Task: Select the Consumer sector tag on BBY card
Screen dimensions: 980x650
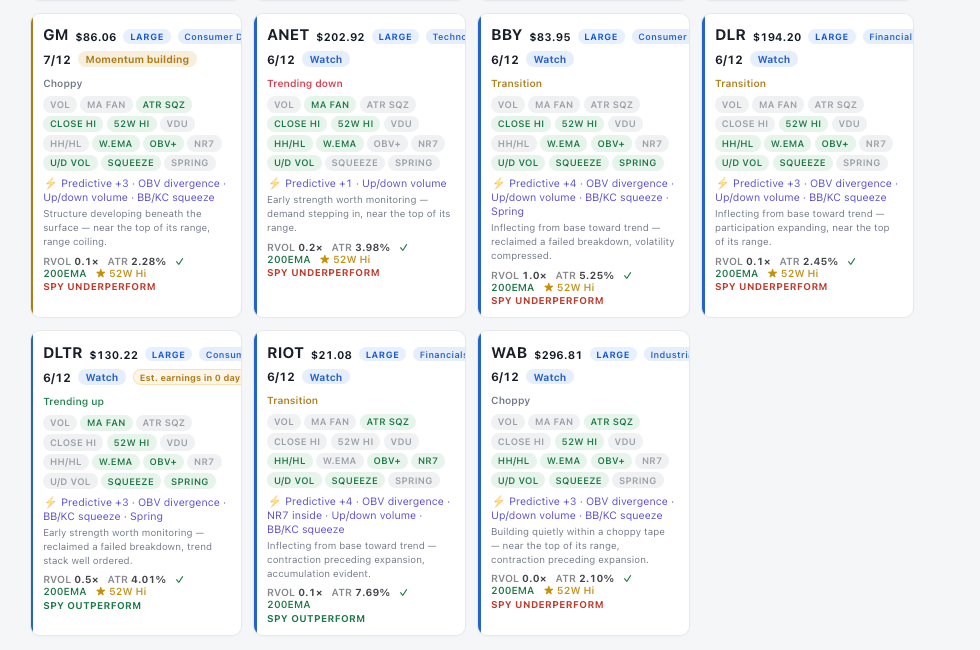Action: pos(661,37)
